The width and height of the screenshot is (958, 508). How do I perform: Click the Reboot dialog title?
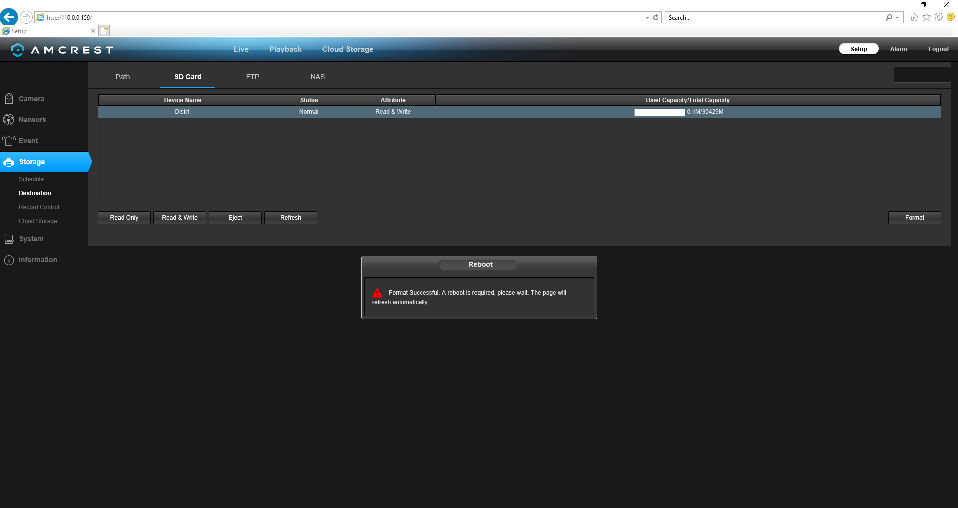480,265
